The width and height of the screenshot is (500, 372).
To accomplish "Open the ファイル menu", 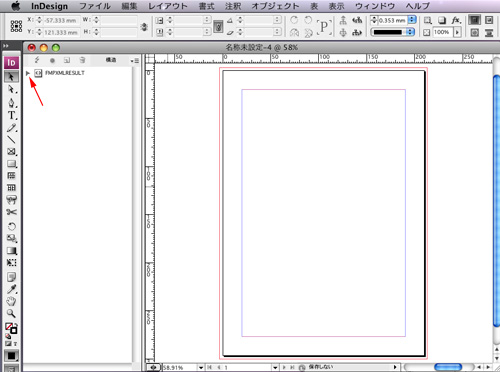I will tap(95, 6).
